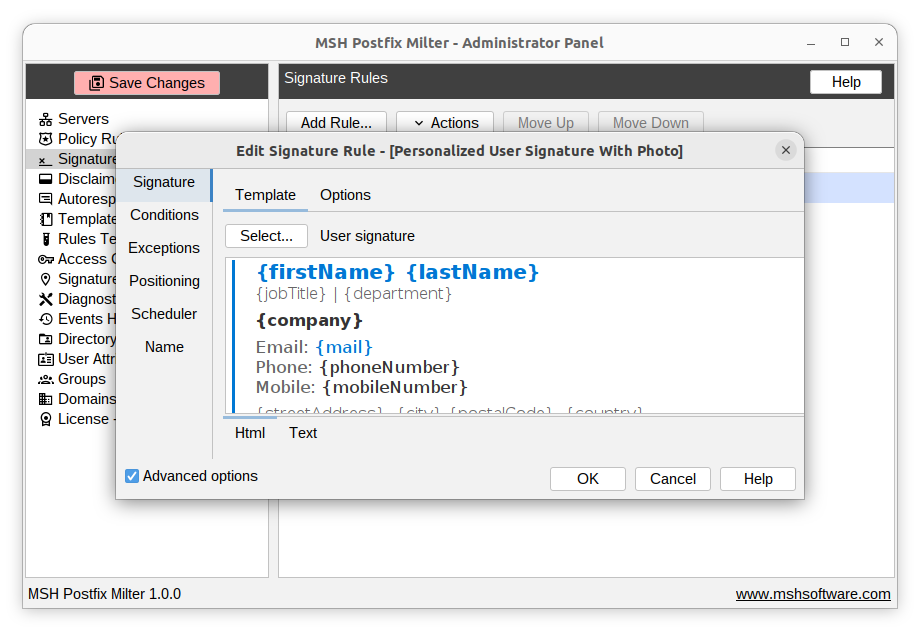Click the {mail} placeholder link

[344, 347]
